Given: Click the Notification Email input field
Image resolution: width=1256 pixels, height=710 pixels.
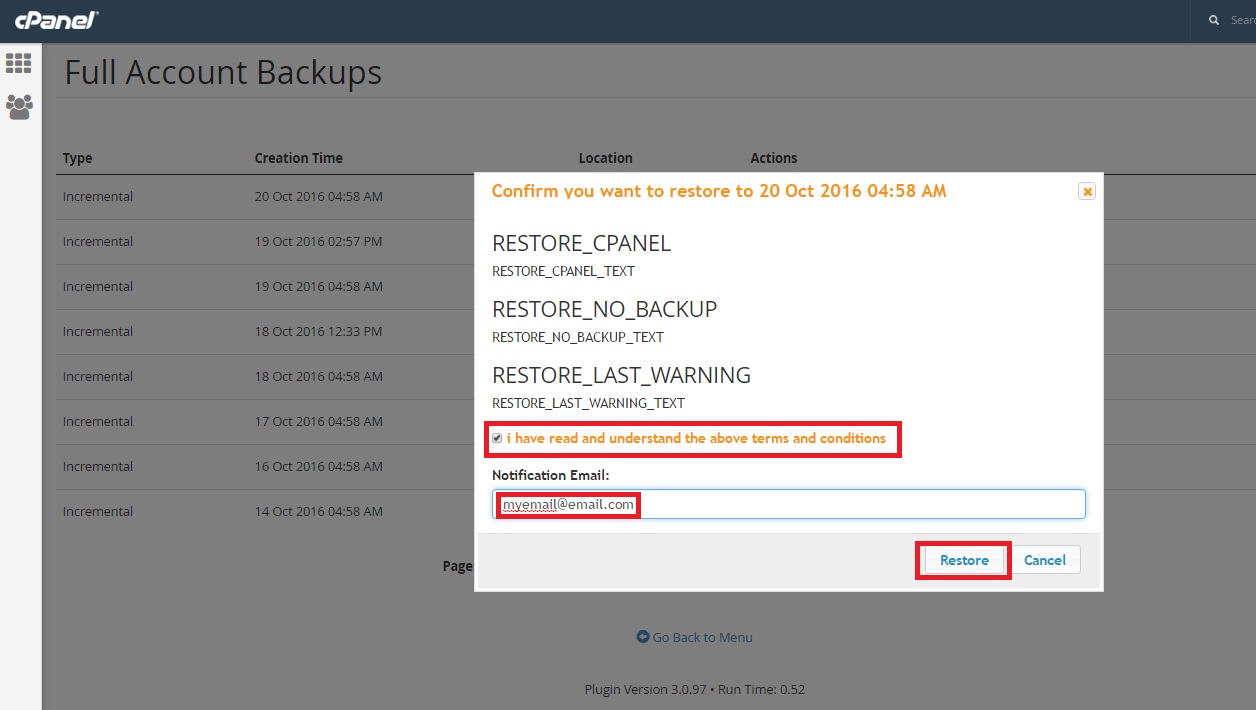Looking at the screenshot, I should coord(850,505).
